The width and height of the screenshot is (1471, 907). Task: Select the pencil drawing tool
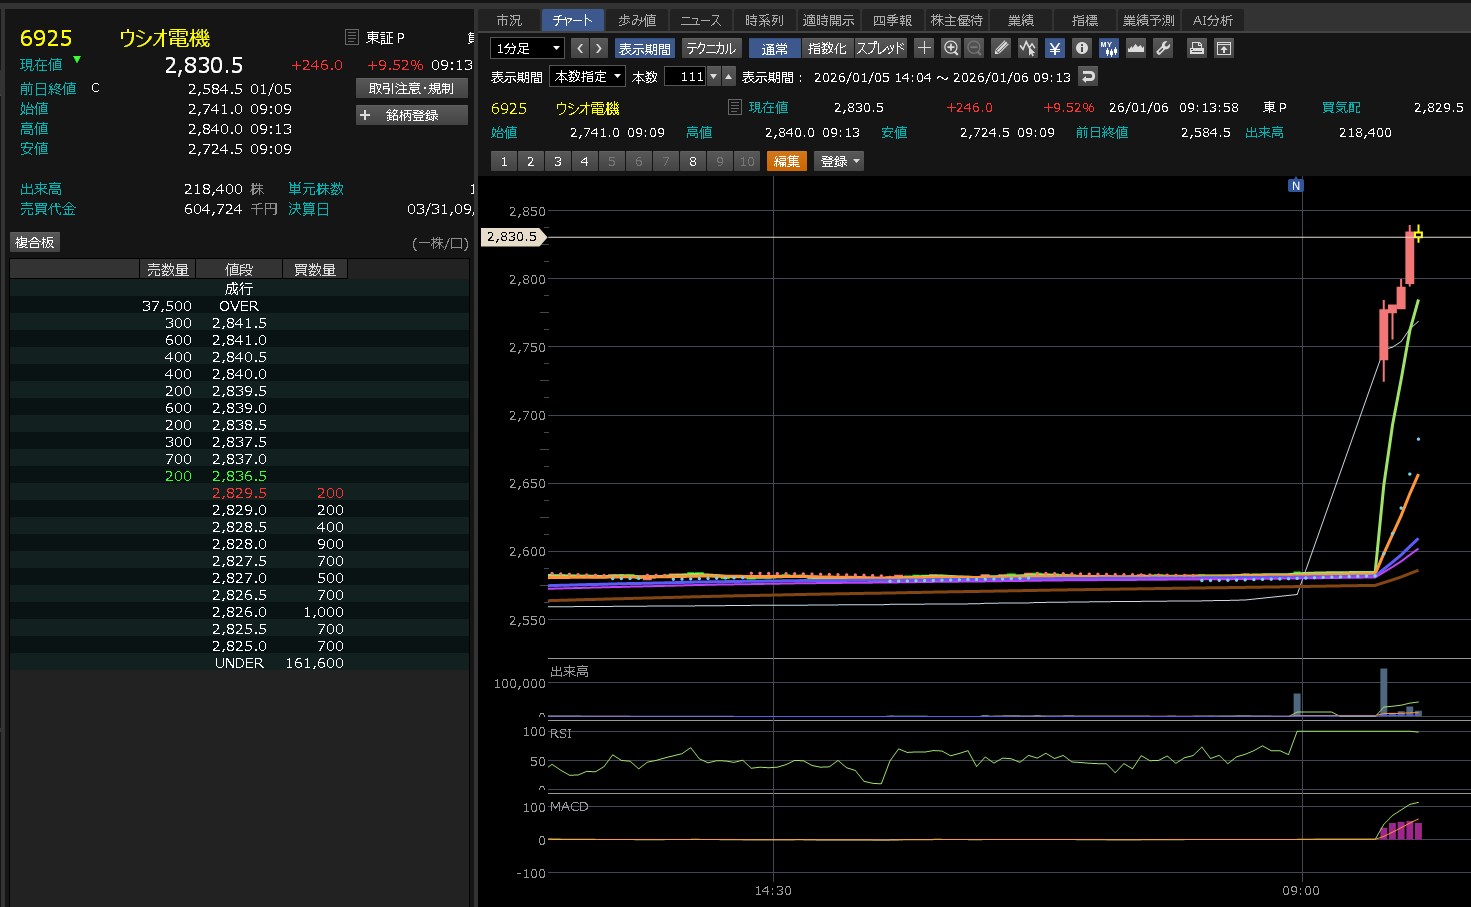(1001, 48)
